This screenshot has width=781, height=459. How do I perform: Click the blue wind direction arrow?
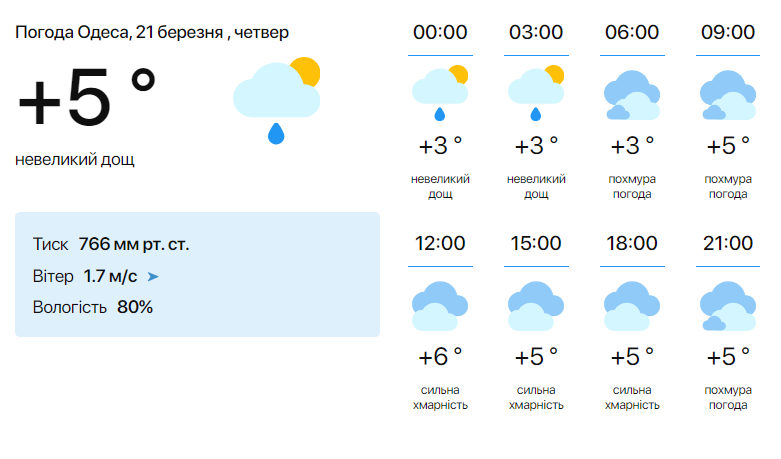153,276
